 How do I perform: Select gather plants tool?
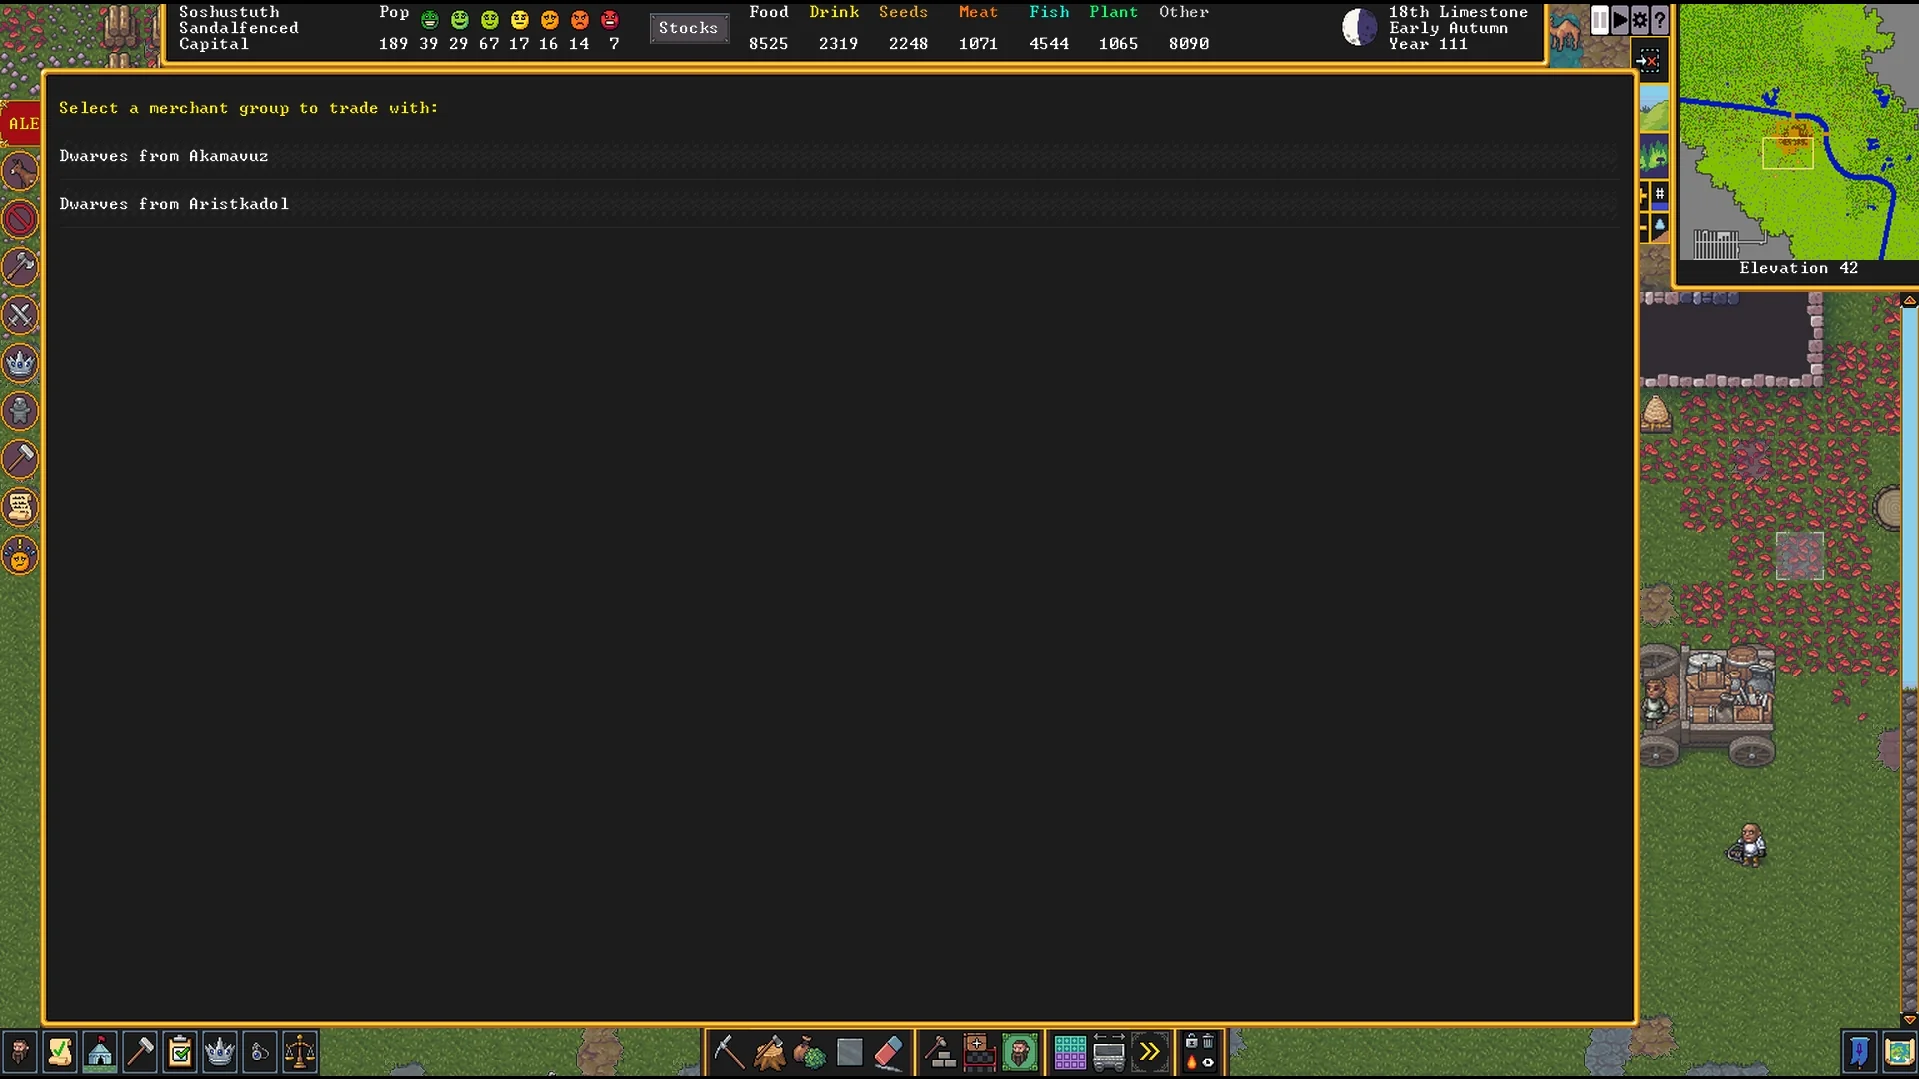809,1052
